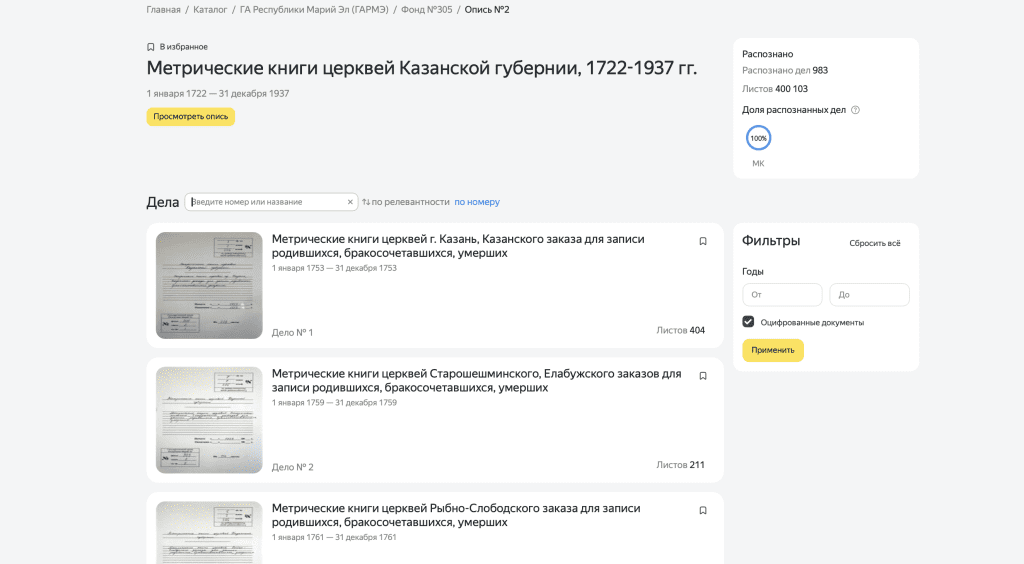This screenshot has width=1024, height=564.
Task: Open the 'Главная' breadcrumb link
Action: coord(164,10)
